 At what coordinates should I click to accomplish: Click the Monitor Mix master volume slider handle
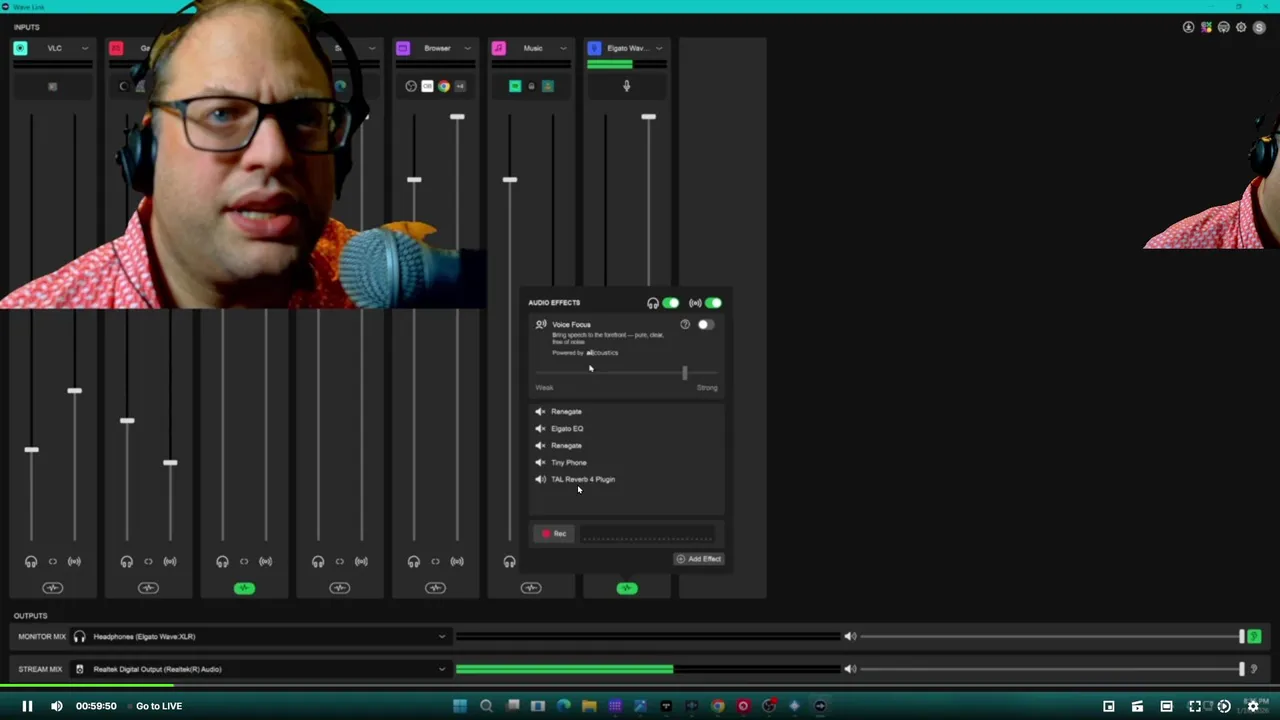point(1242,636)
